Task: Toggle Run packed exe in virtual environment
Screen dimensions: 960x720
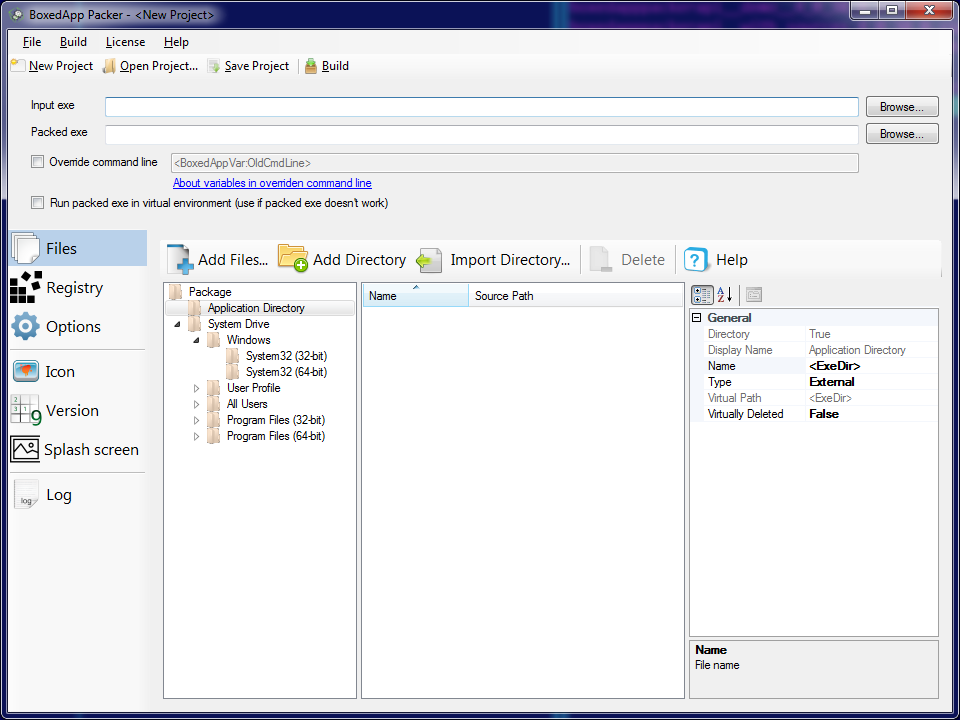Action: pos(38,203)
